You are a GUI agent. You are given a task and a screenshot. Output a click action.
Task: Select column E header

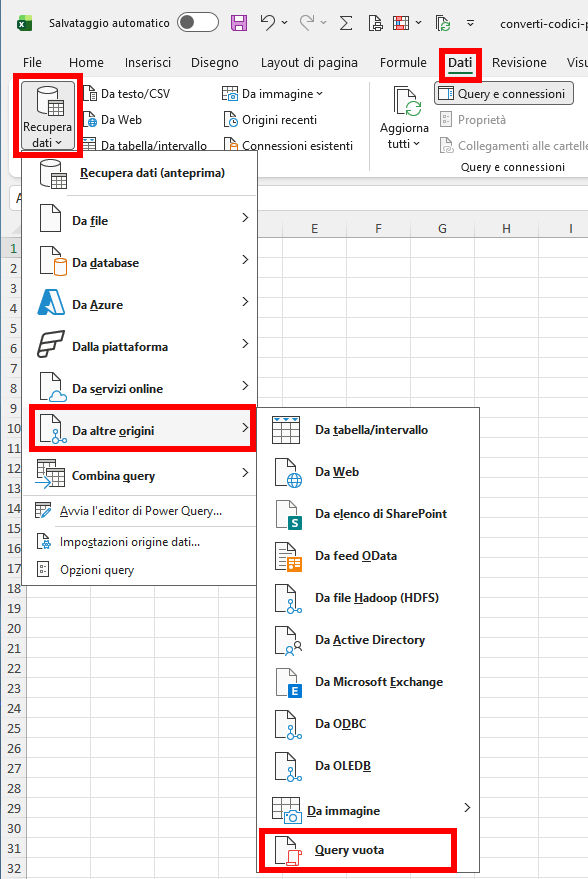(x=314, y=228)
